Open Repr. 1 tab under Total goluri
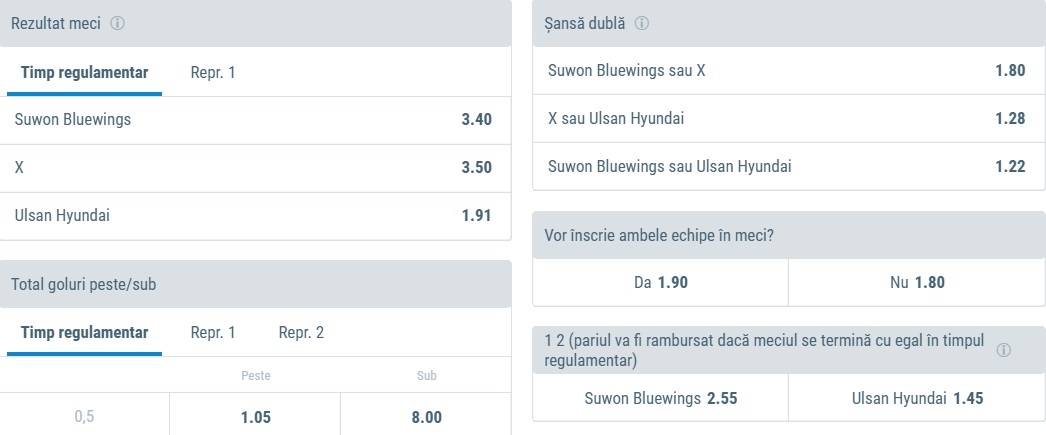Viewport: 1046px width, 435px height. (213, 333)
